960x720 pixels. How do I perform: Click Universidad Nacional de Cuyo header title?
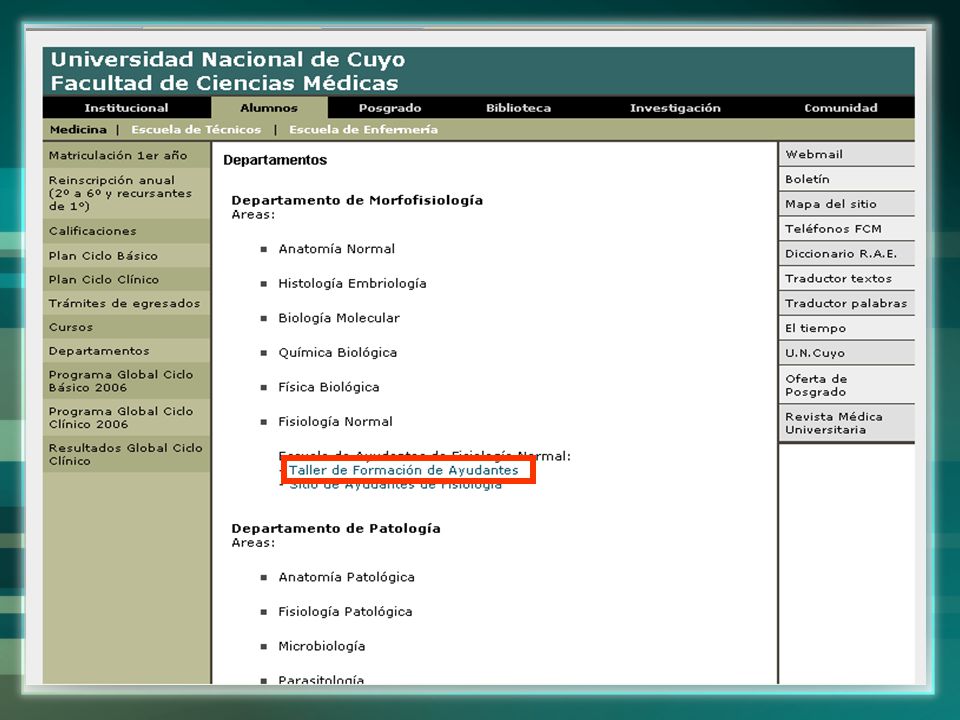pos(228,59)
